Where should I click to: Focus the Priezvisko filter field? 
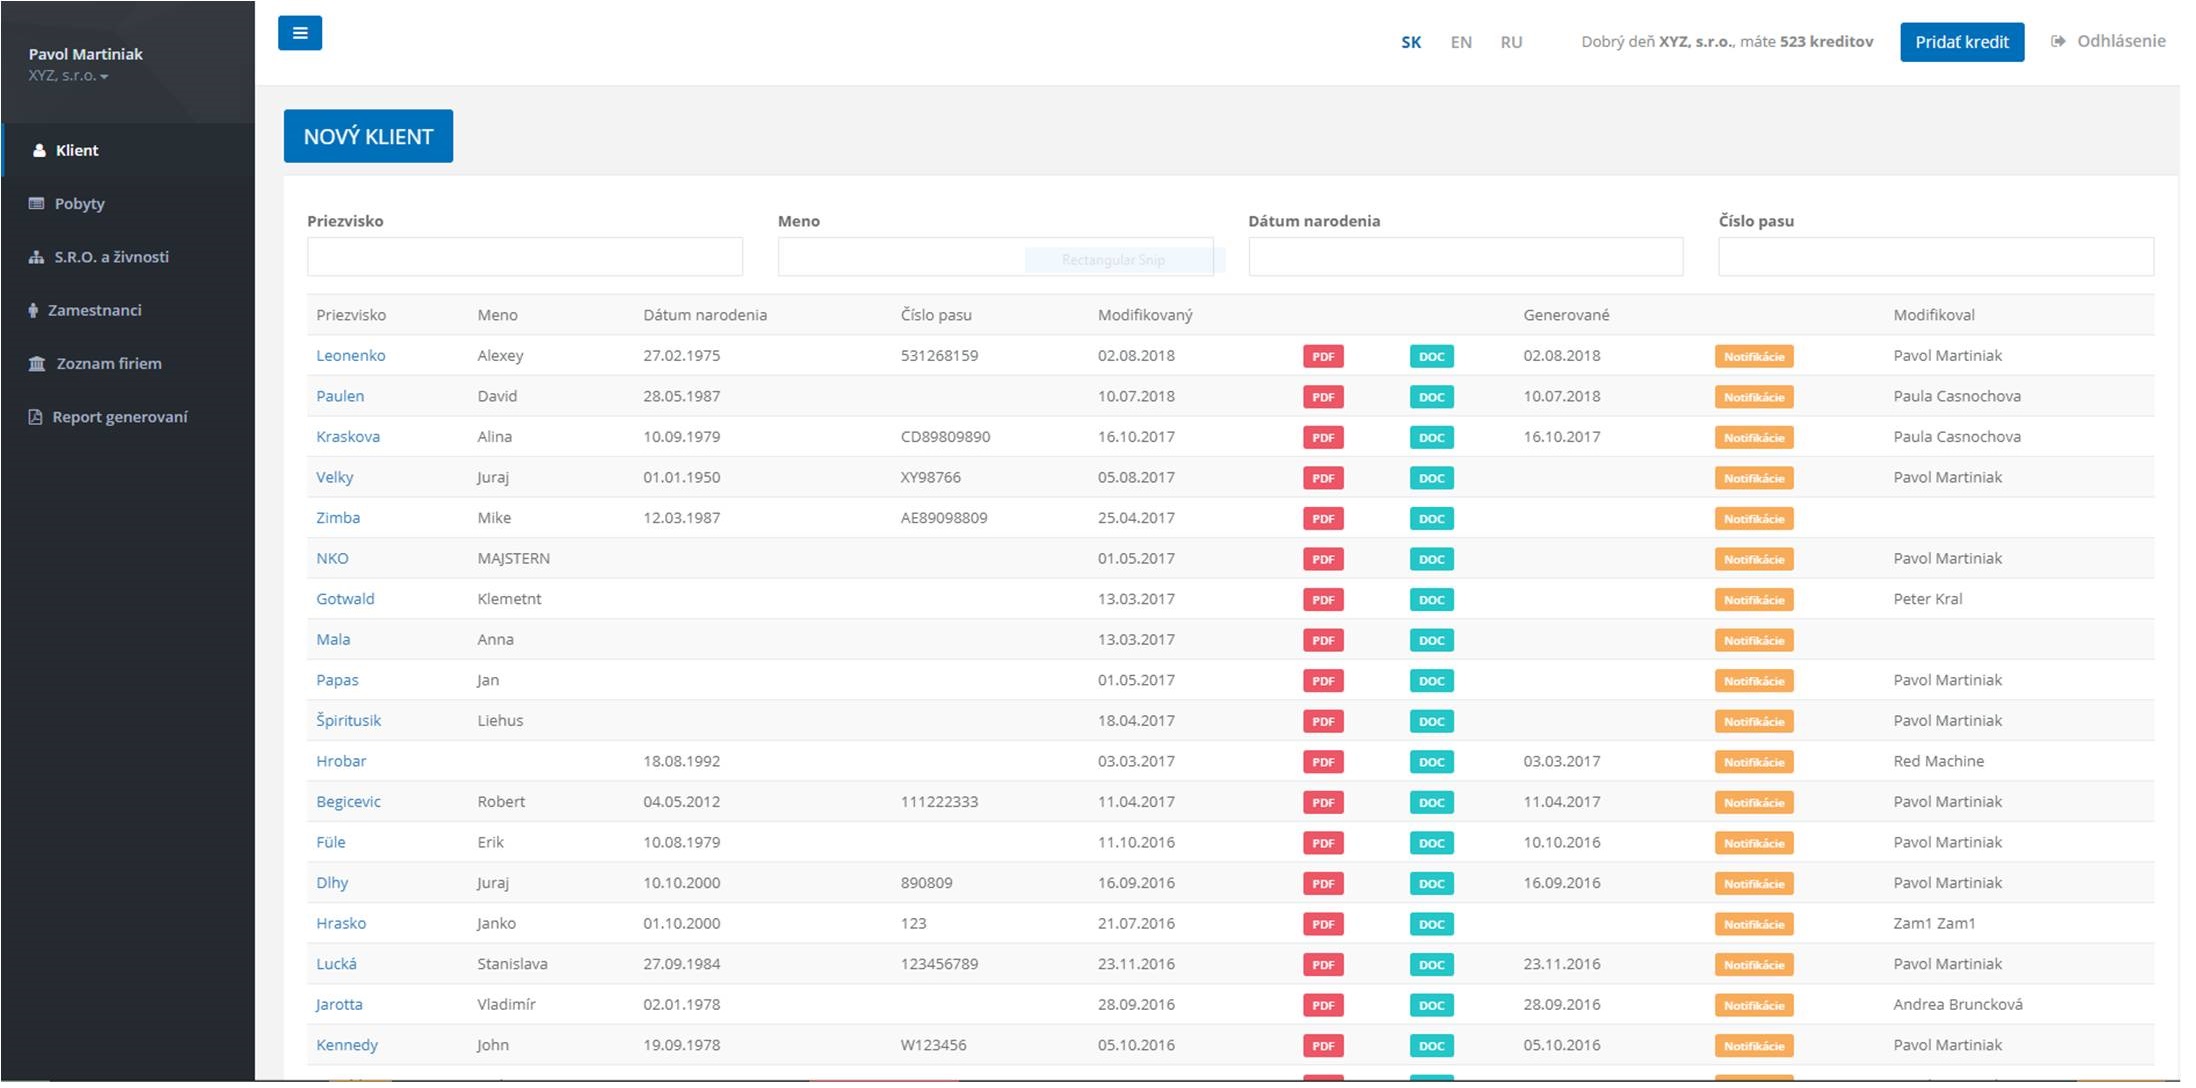click(525, 257)
